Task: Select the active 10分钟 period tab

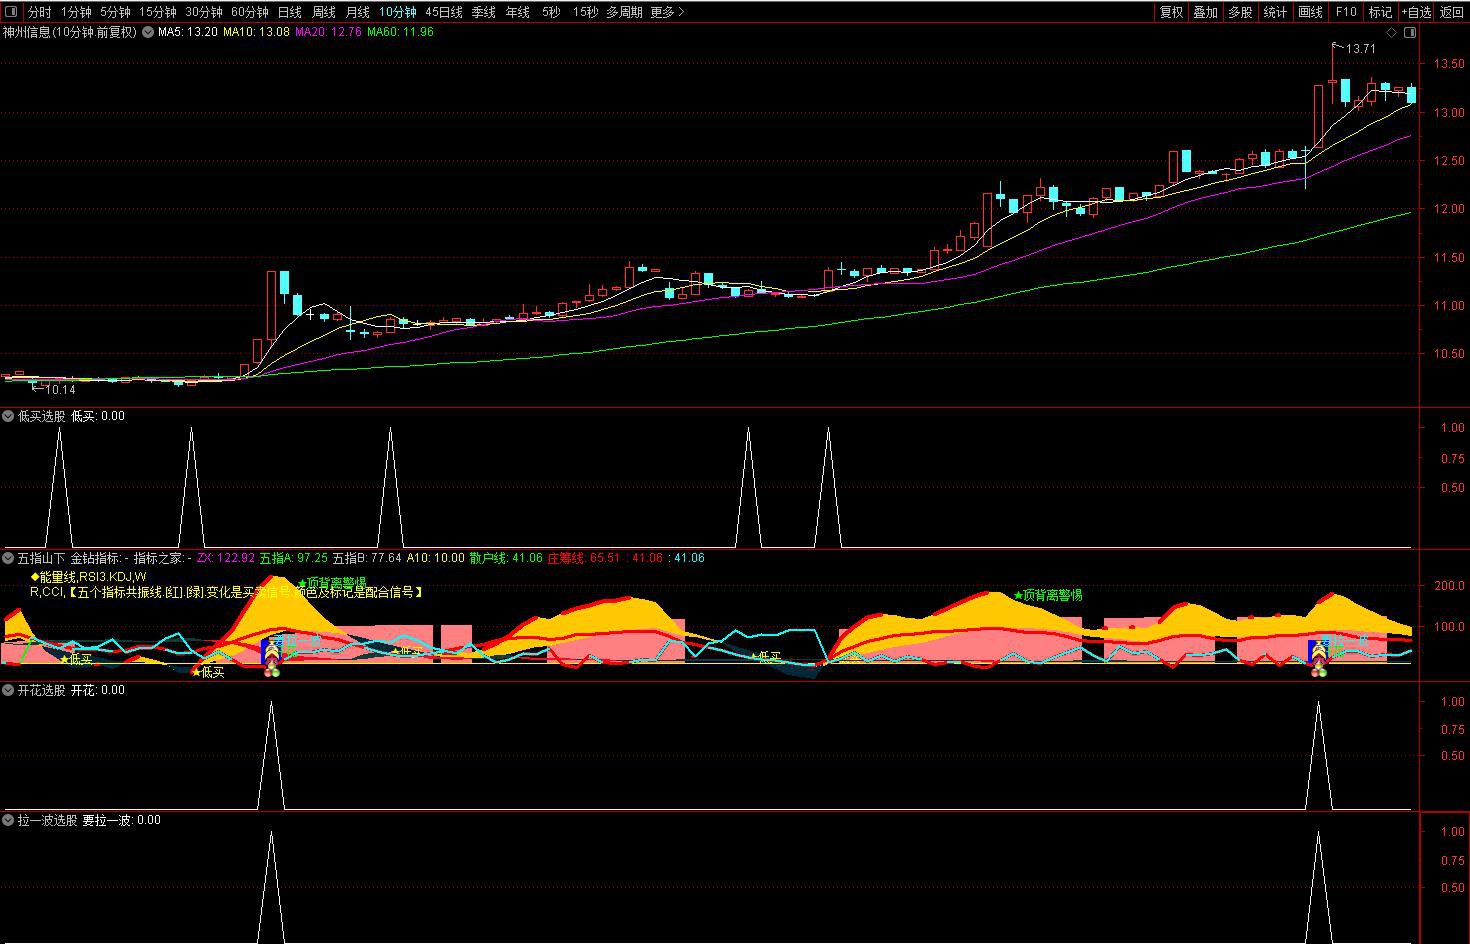Action: [x=398, y=12]
